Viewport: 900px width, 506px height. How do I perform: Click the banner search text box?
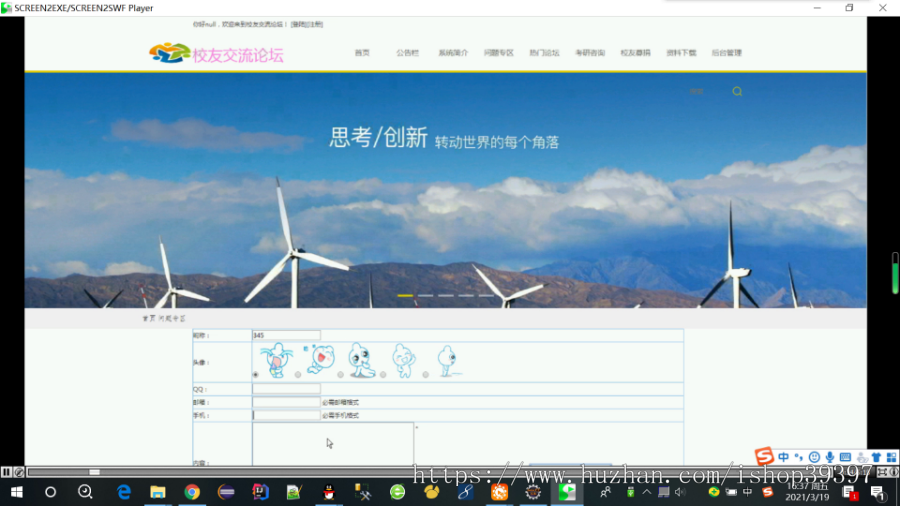pyautogui.click(x=697, y=91)
